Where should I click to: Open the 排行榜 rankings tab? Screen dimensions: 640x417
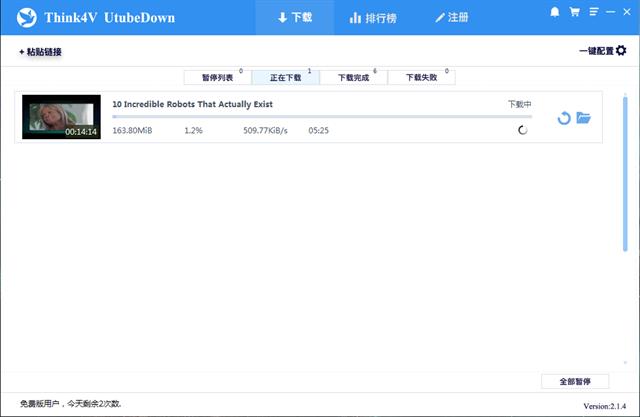click(x=369, y=18)
